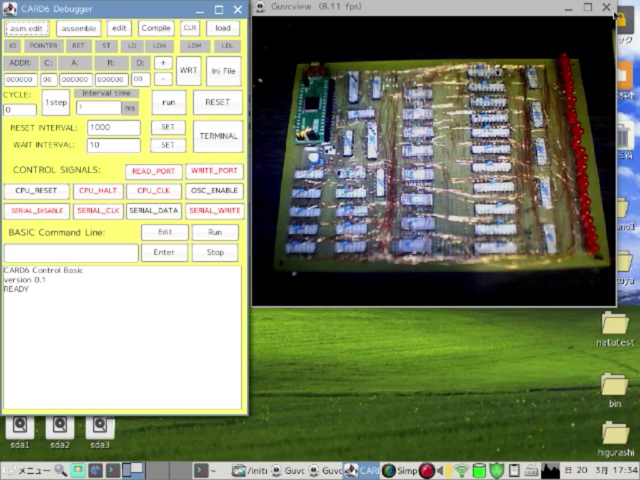
Task: Click the 1step button
Action: [56, 102]
